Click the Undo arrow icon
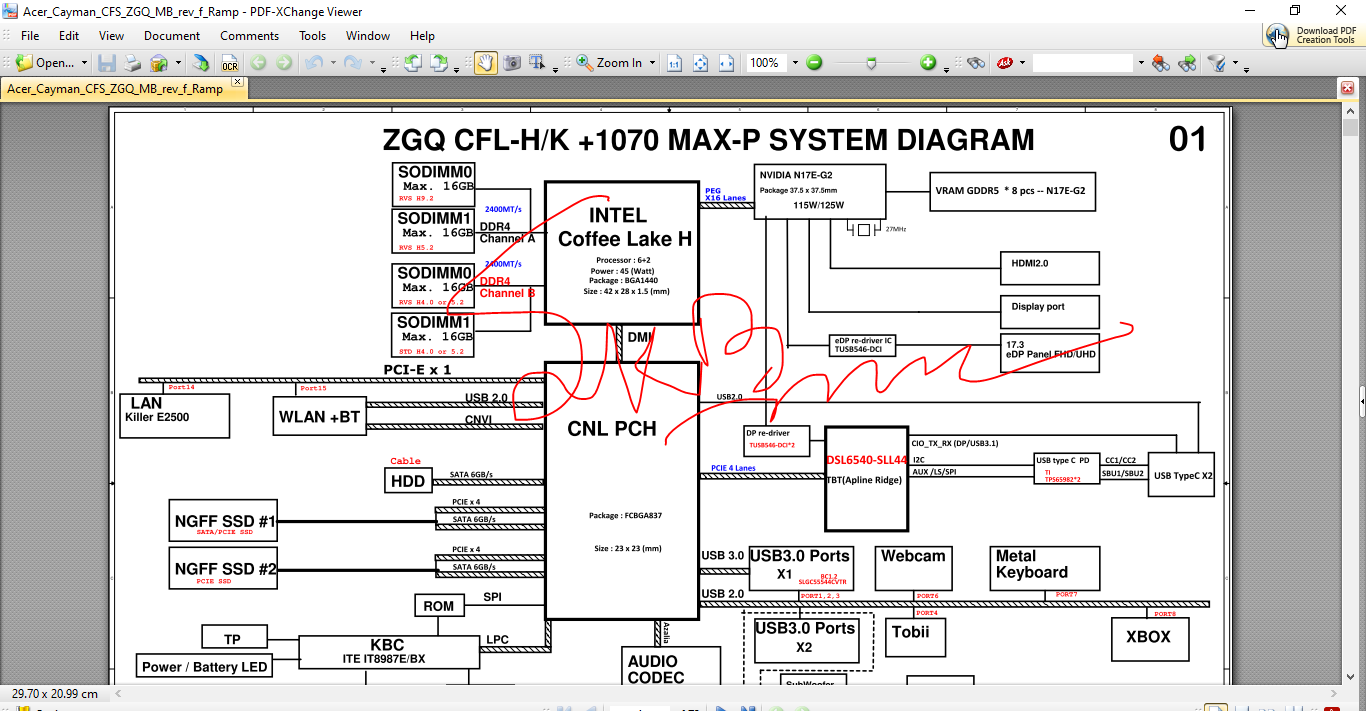Image resolution: width=1366 pixels, height=711 pixels. (x=313, y=63)
